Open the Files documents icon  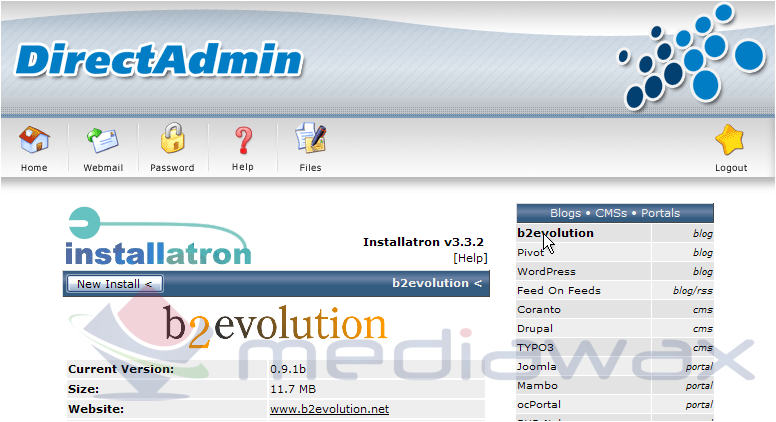310,138
